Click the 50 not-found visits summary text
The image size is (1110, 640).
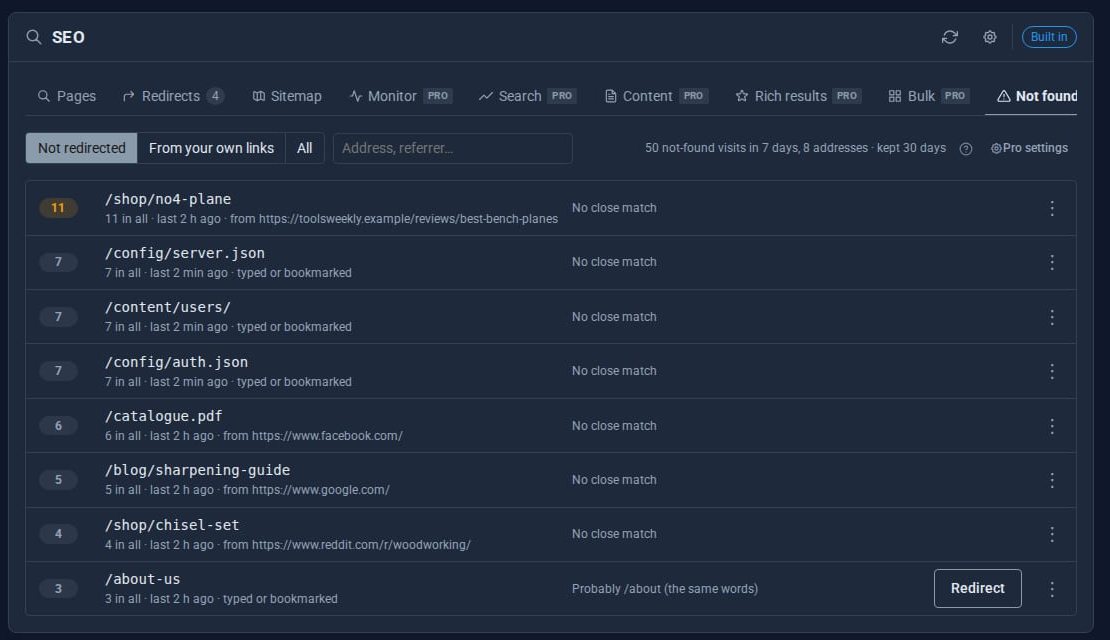[x=795, y=148]
